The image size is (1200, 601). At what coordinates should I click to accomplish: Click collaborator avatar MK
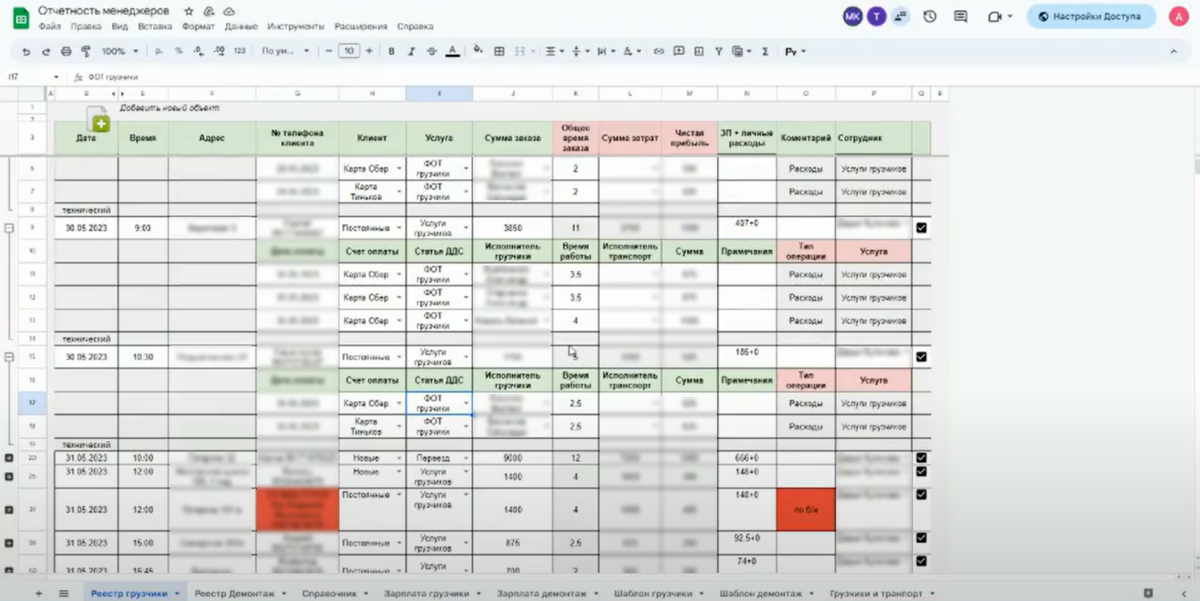pyautogui.click(x=851, y=16)
